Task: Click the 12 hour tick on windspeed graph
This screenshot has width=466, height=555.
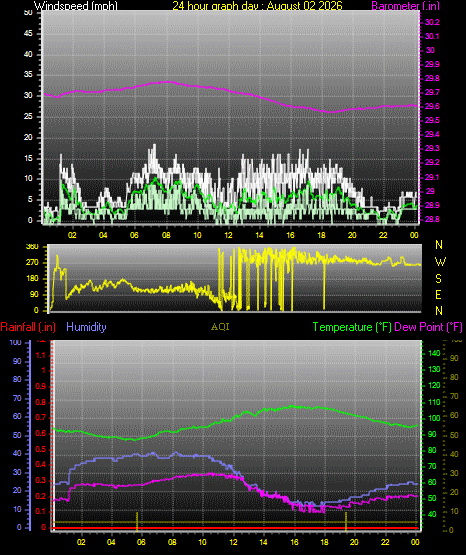Action: [x=228, y=235]
